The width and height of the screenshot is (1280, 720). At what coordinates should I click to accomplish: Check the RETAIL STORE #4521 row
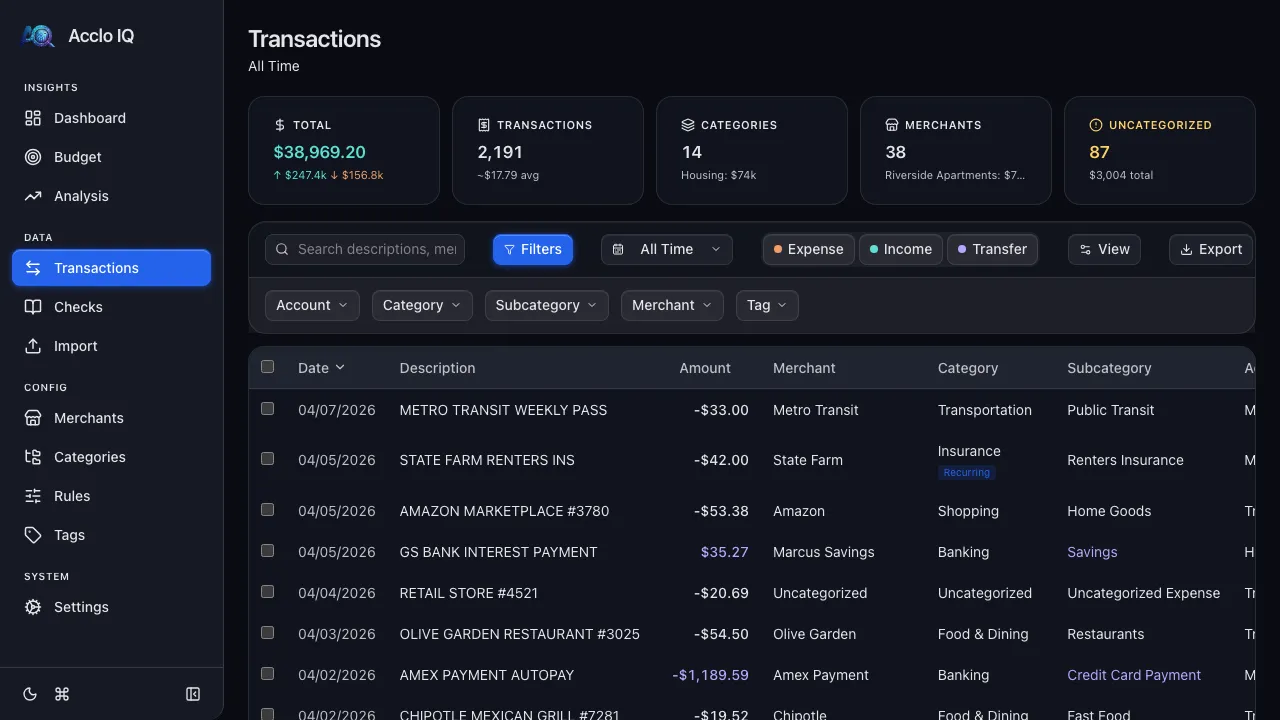point(267,592)
